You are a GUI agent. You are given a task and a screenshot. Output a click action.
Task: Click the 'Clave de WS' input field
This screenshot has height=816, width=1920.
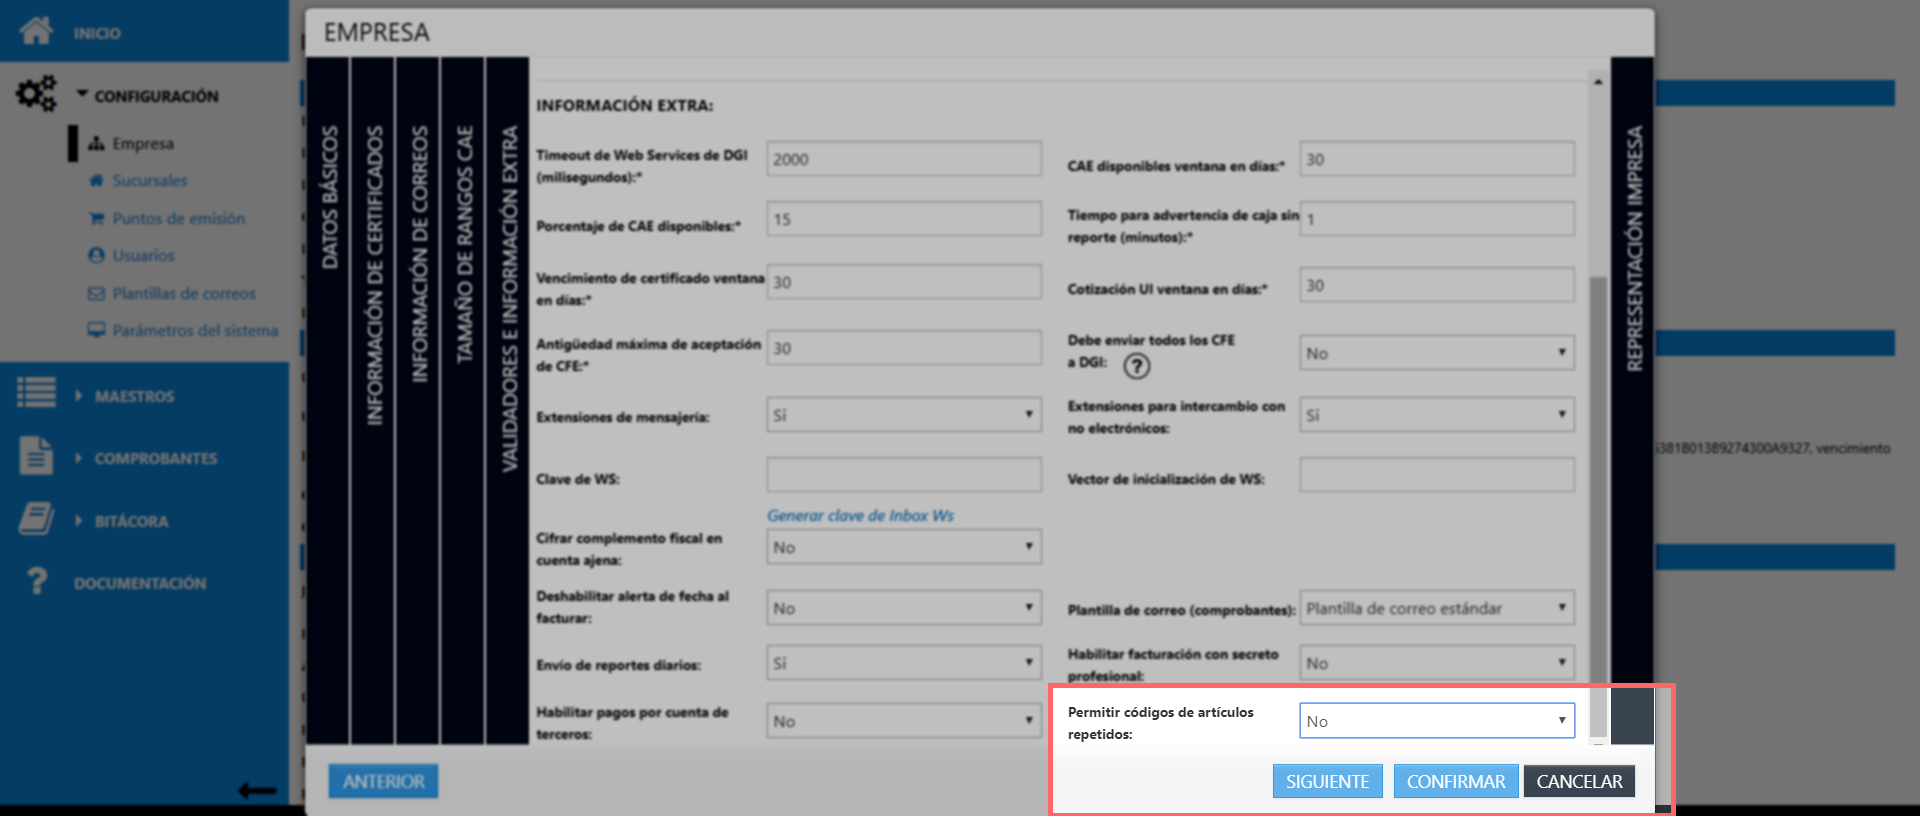click(x=903, y=475)
